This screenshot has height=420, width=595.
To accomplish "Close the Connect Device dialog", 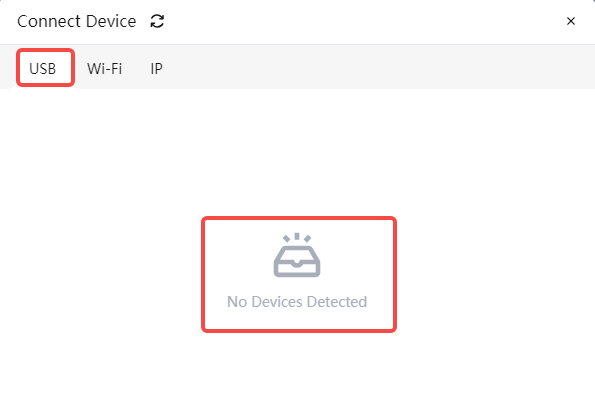I will pos(571,21).
